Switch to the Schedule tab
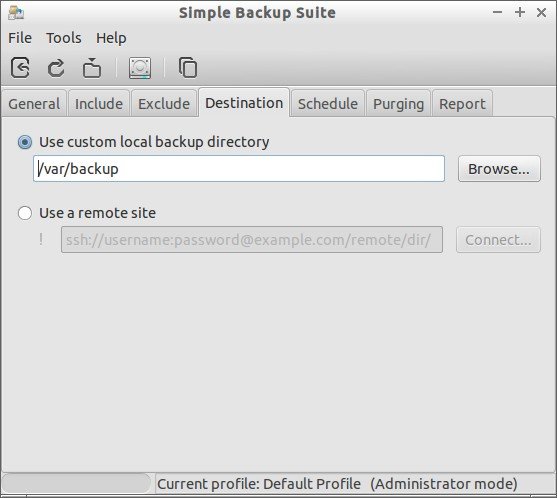 (328, 104)
